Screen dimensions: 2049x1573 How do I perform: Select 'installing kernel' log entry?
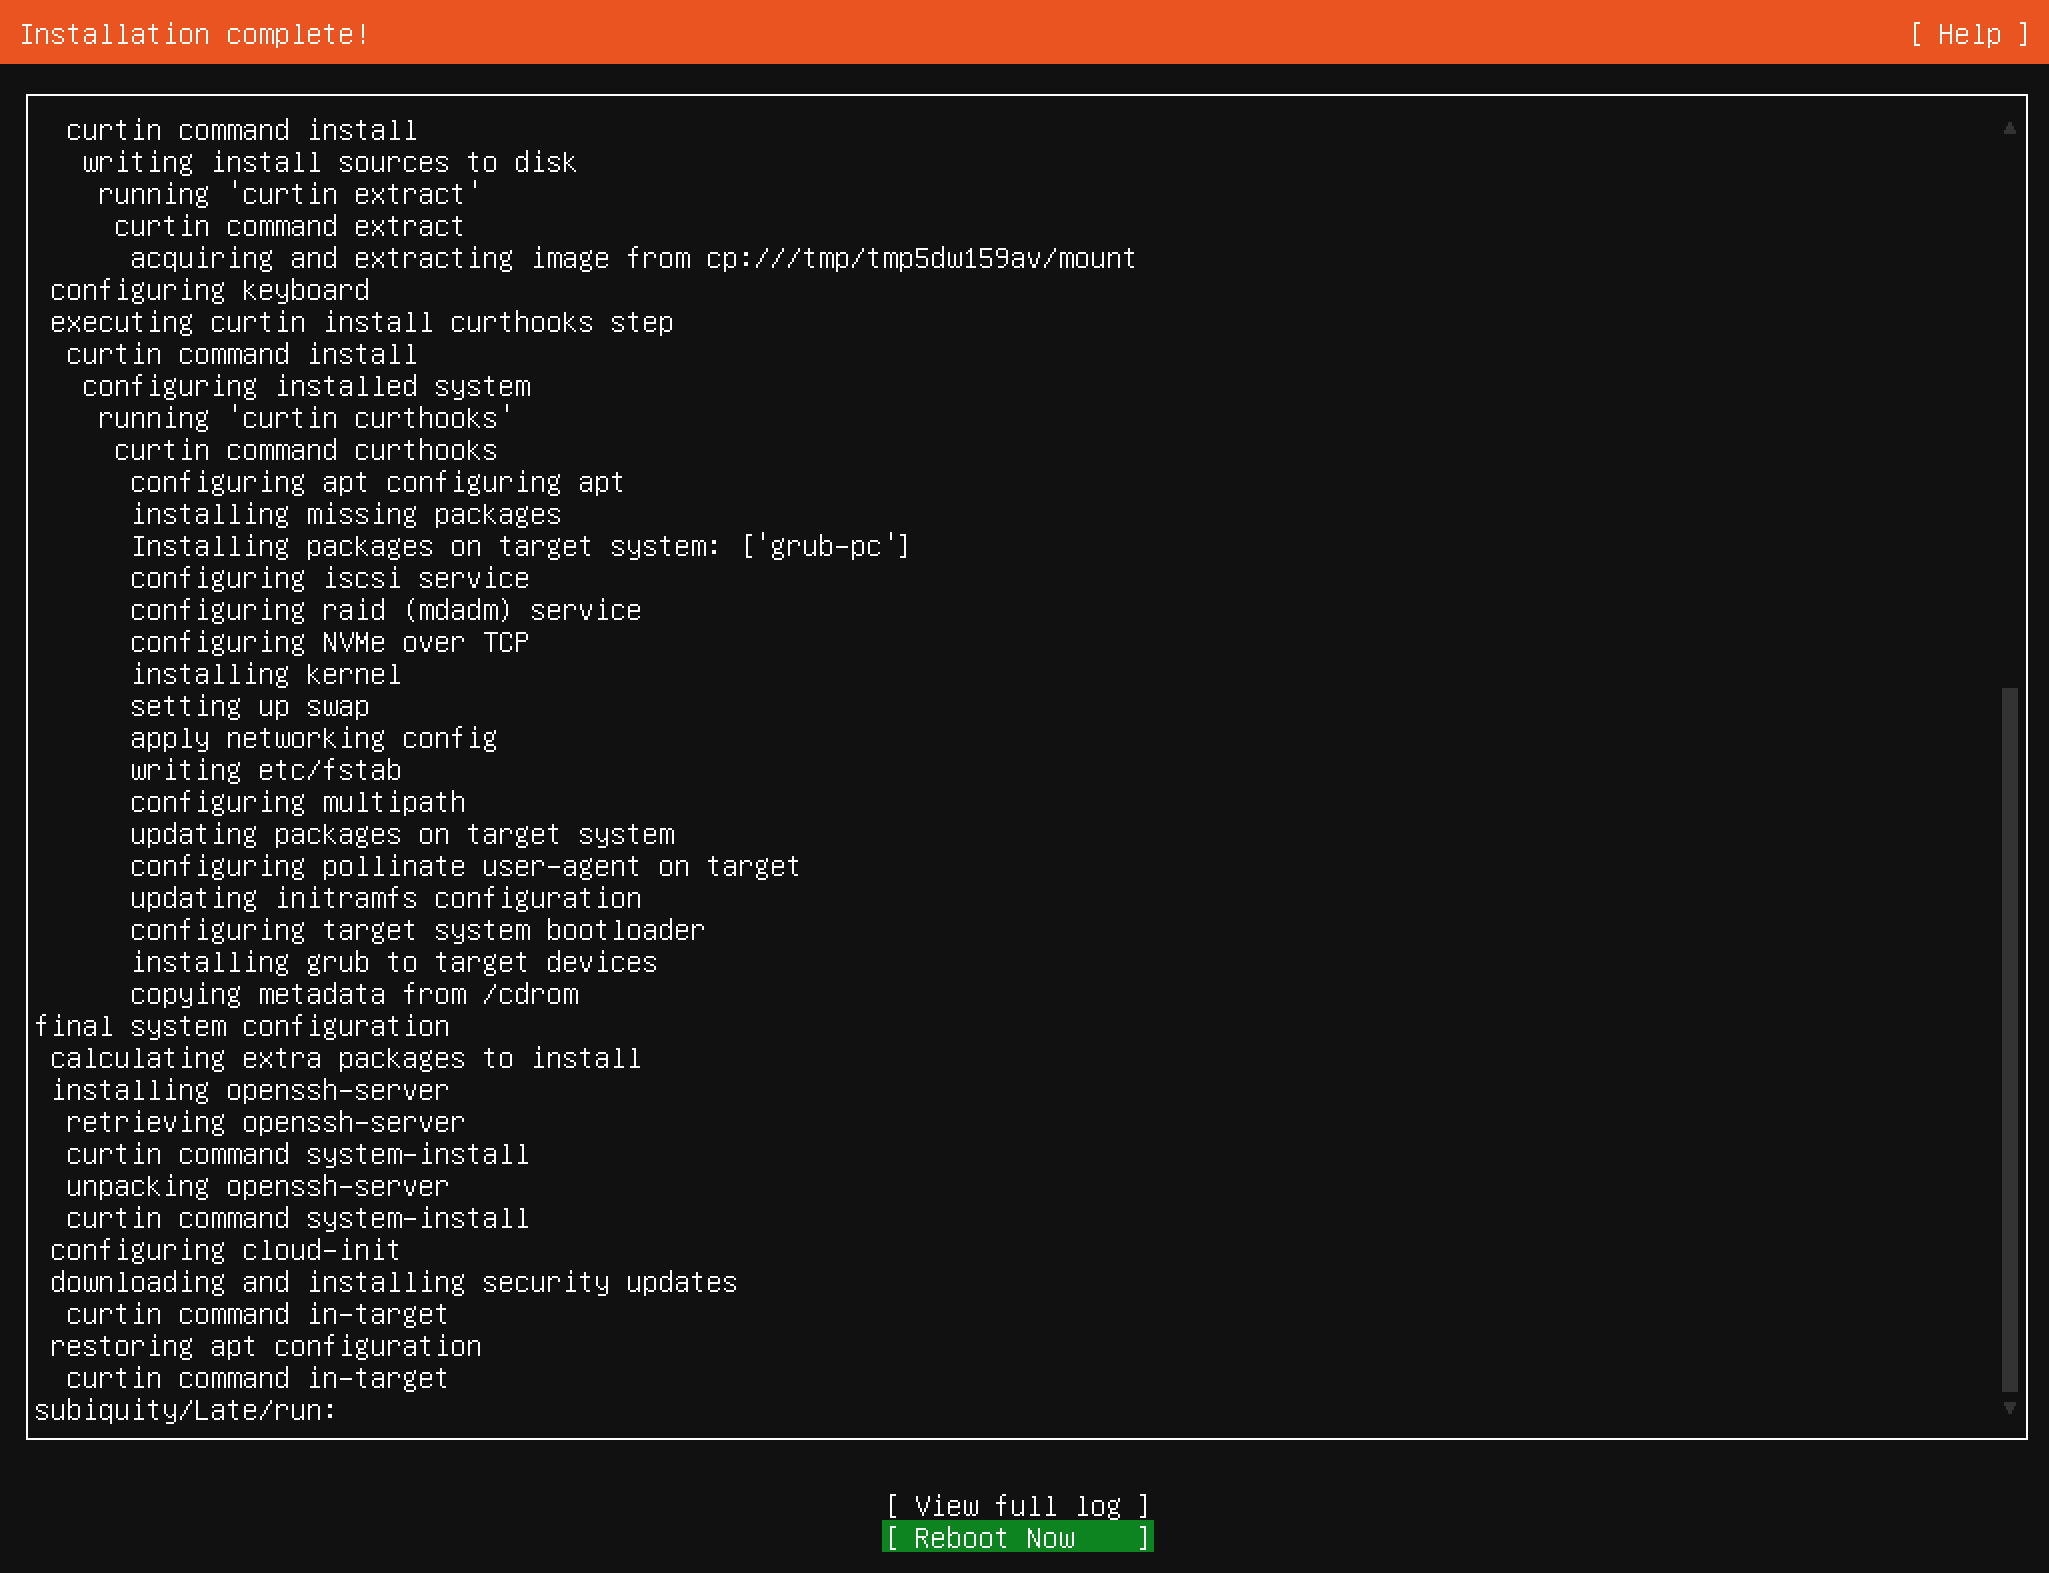pyautogui.click(x=266, y=674)
